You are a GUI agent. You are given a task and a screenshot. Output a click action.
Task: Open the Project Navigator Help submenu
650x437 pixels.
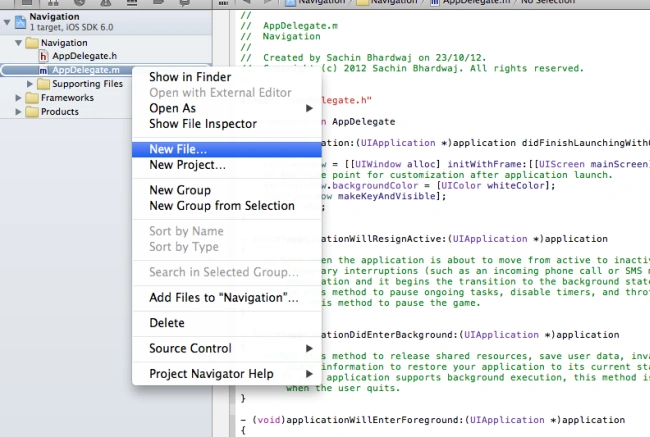pos(227,374)
